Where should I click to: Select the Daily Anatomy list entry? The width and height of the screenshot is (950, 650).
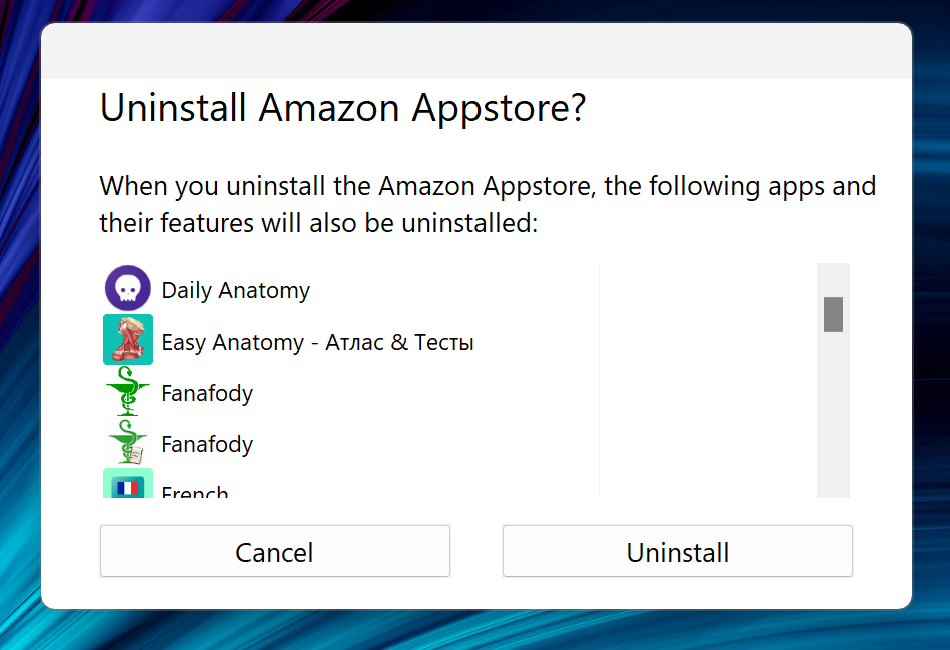pos(235,290)
